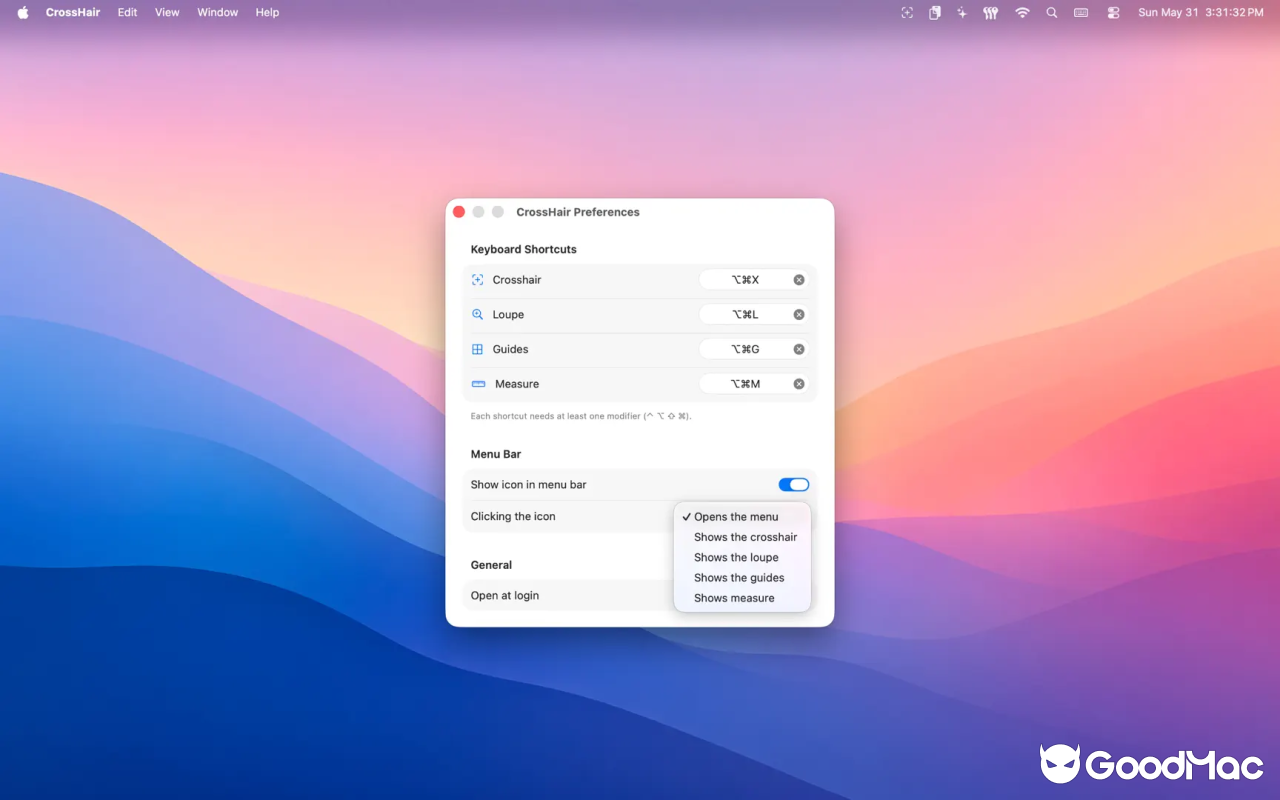The image size is (1280, 800).
Task: Click the Measure ruler icon
Action: 478,384
